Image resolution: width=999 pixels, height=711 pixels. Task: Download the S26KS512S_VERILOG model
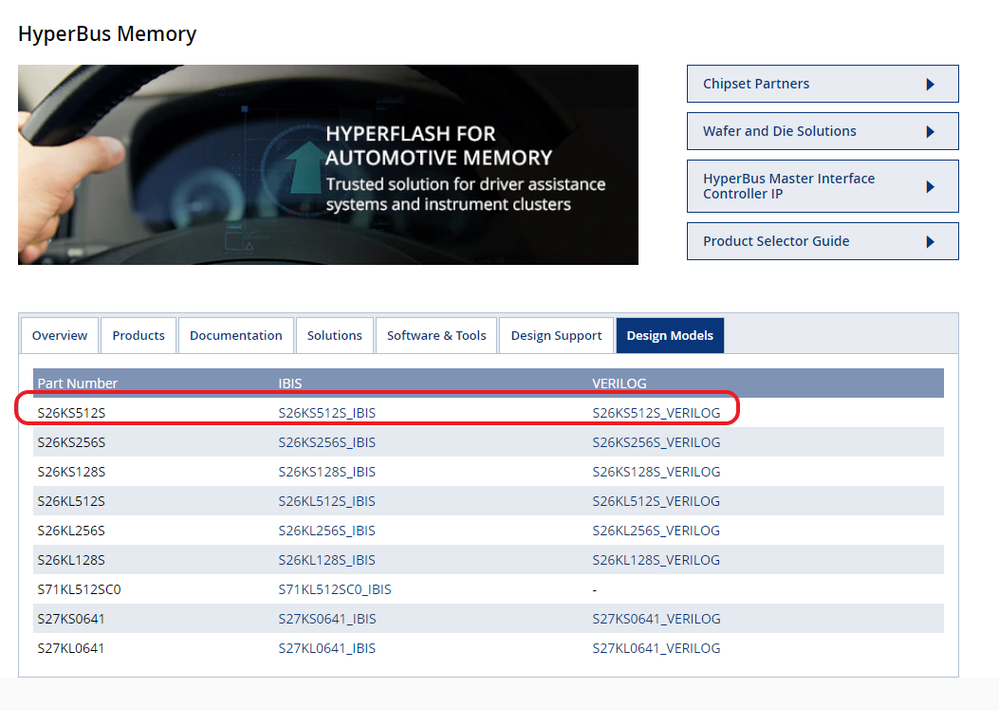(656, 412)
